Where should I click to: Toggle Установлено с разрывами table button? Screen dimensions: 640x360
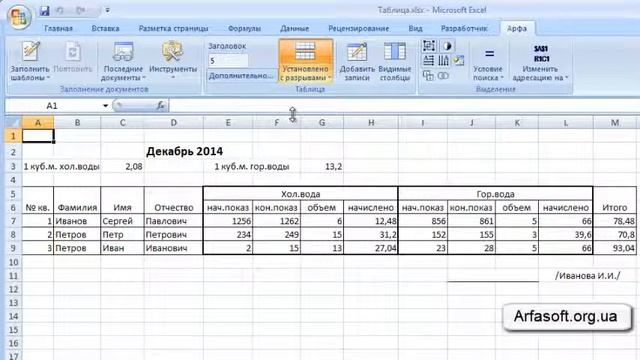pos(305,61)
